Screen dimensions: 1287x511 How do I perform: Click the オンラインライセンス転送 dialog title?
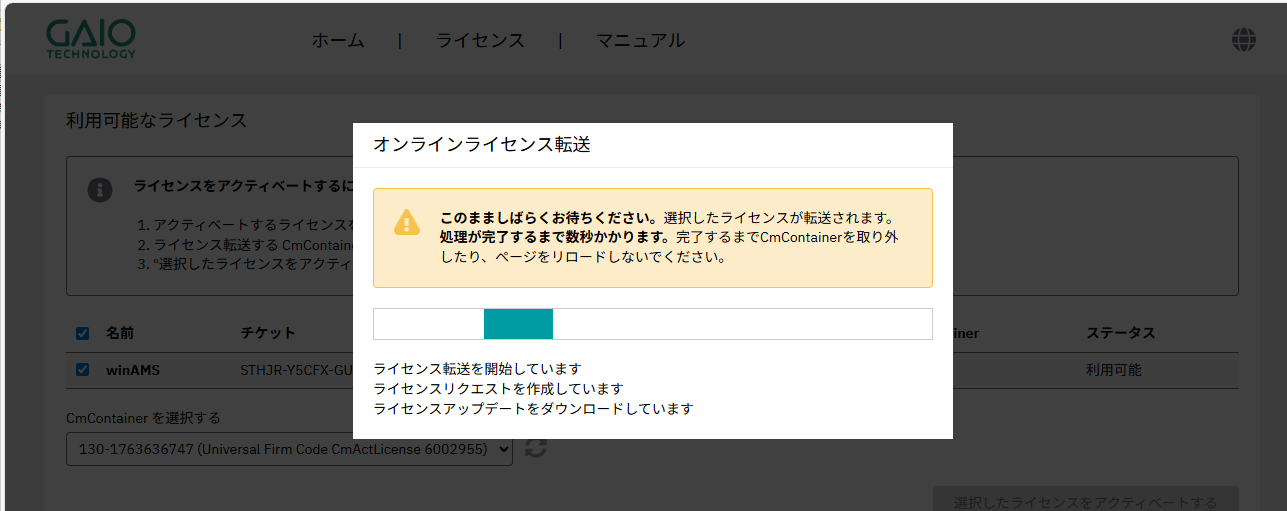point(481,145)
